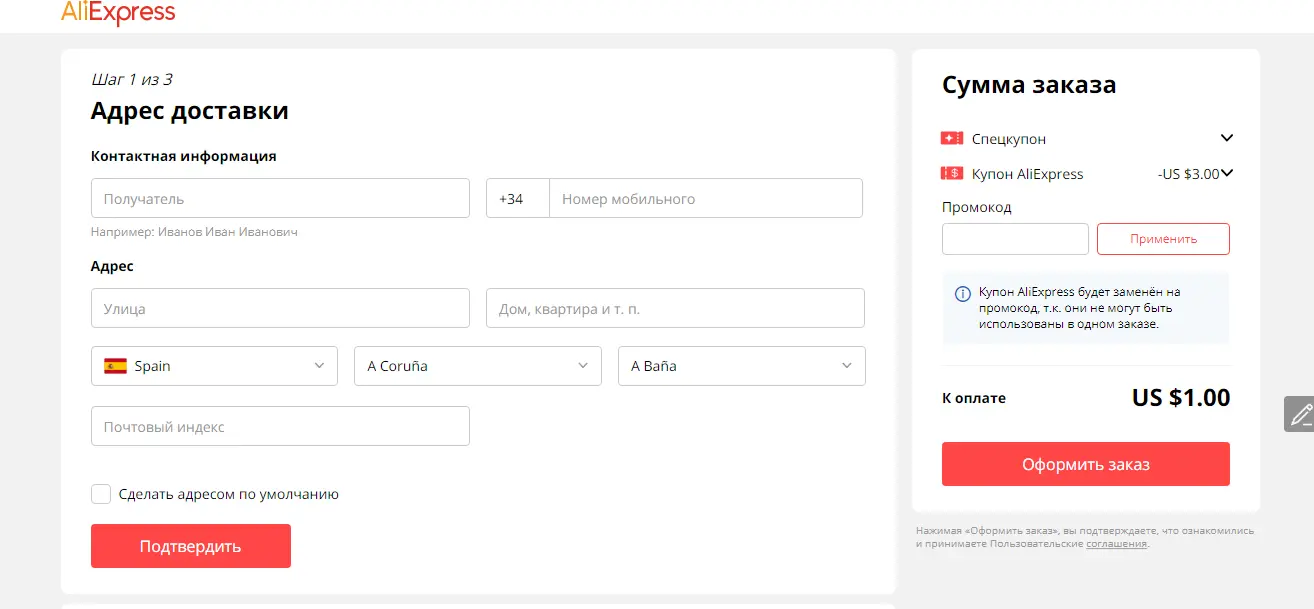
Task: Open the соглашения link
Action: [1116, 544]
